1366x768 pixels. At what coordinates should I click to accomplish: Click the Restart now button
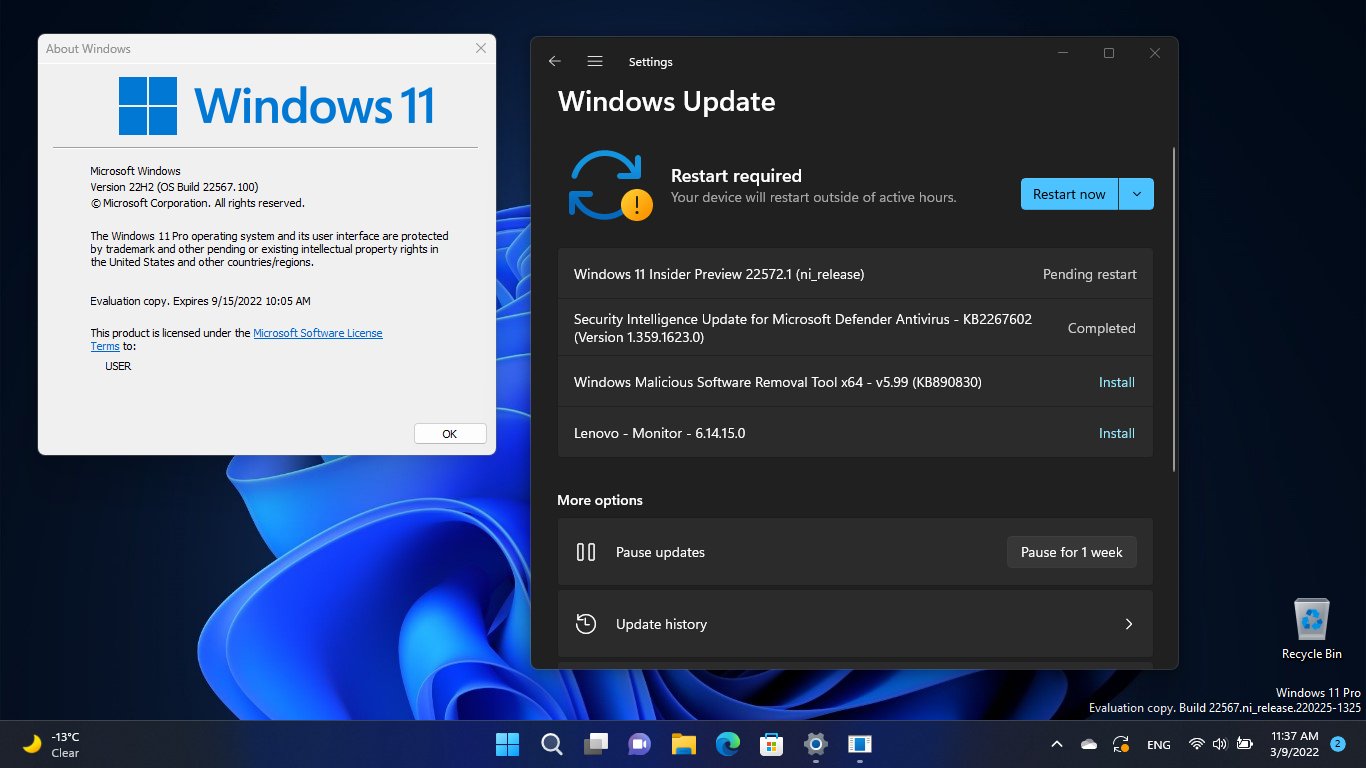[x=1069, y=194]
